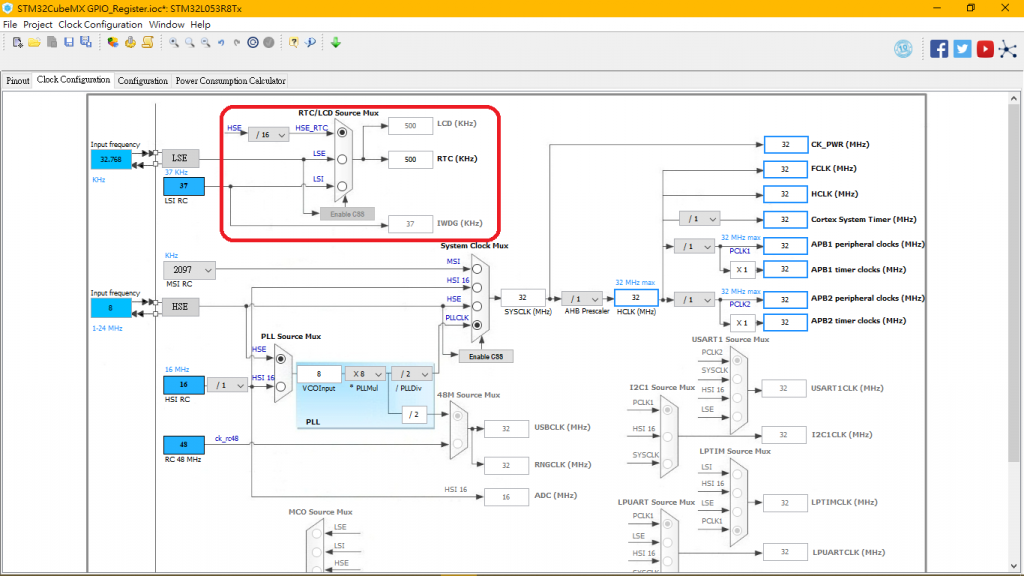Screen dimensions: 1024x576
Task: Click the vertical scrollbar down arrow
Action: pyautogui.click(x=1014, y=566)
